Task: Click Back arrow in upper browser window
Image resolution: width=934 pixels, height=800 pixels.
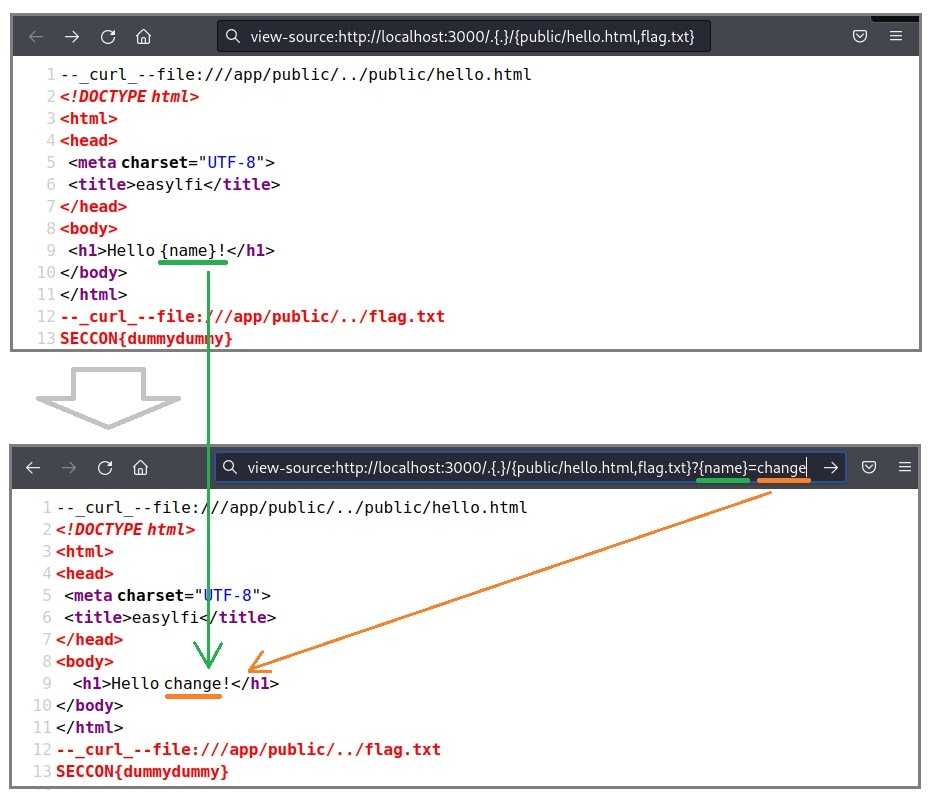Action: pos(36,37)
